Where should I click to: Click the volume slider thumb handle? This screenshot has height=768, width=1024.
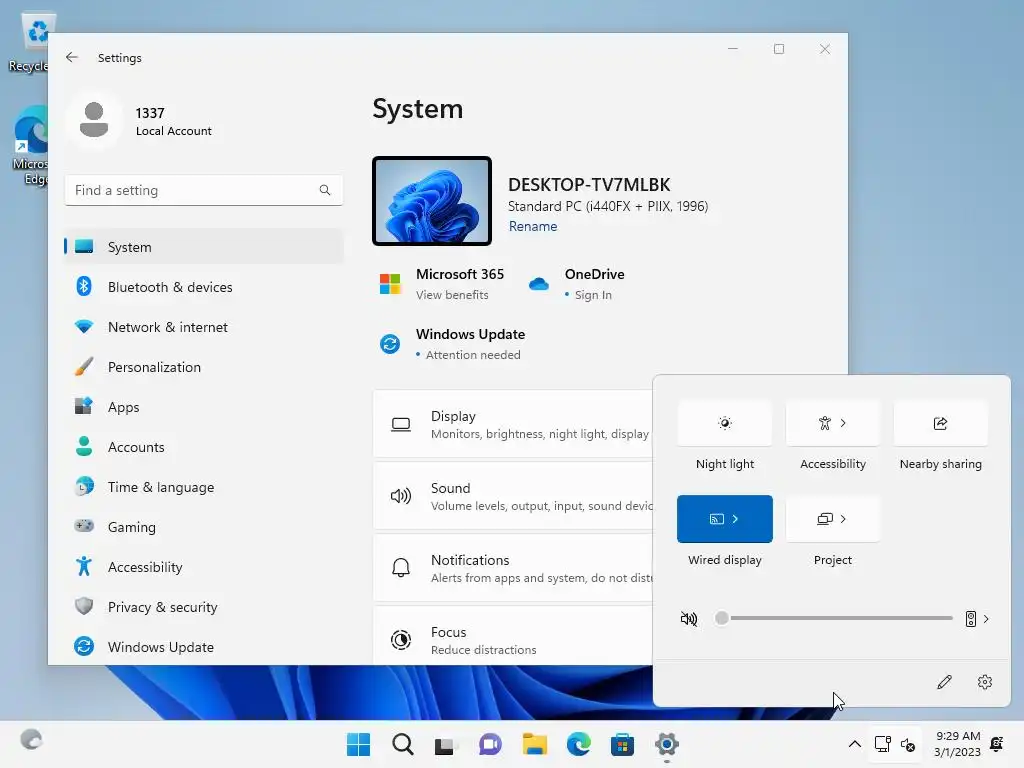tap(722, 618)
